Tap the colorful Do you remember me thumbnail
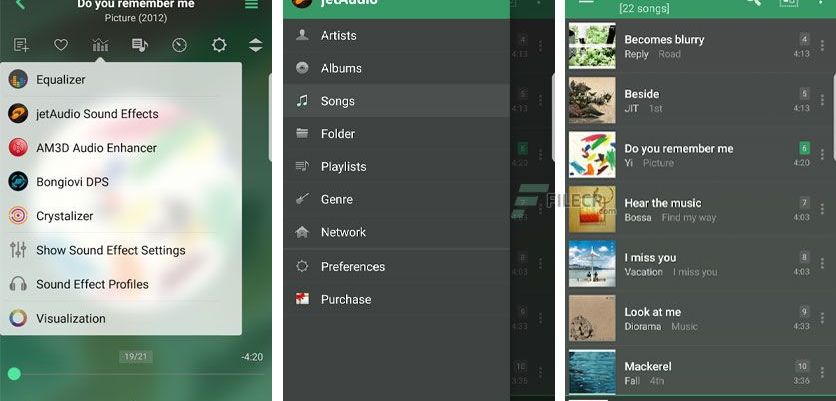 [x=592, y=155]
